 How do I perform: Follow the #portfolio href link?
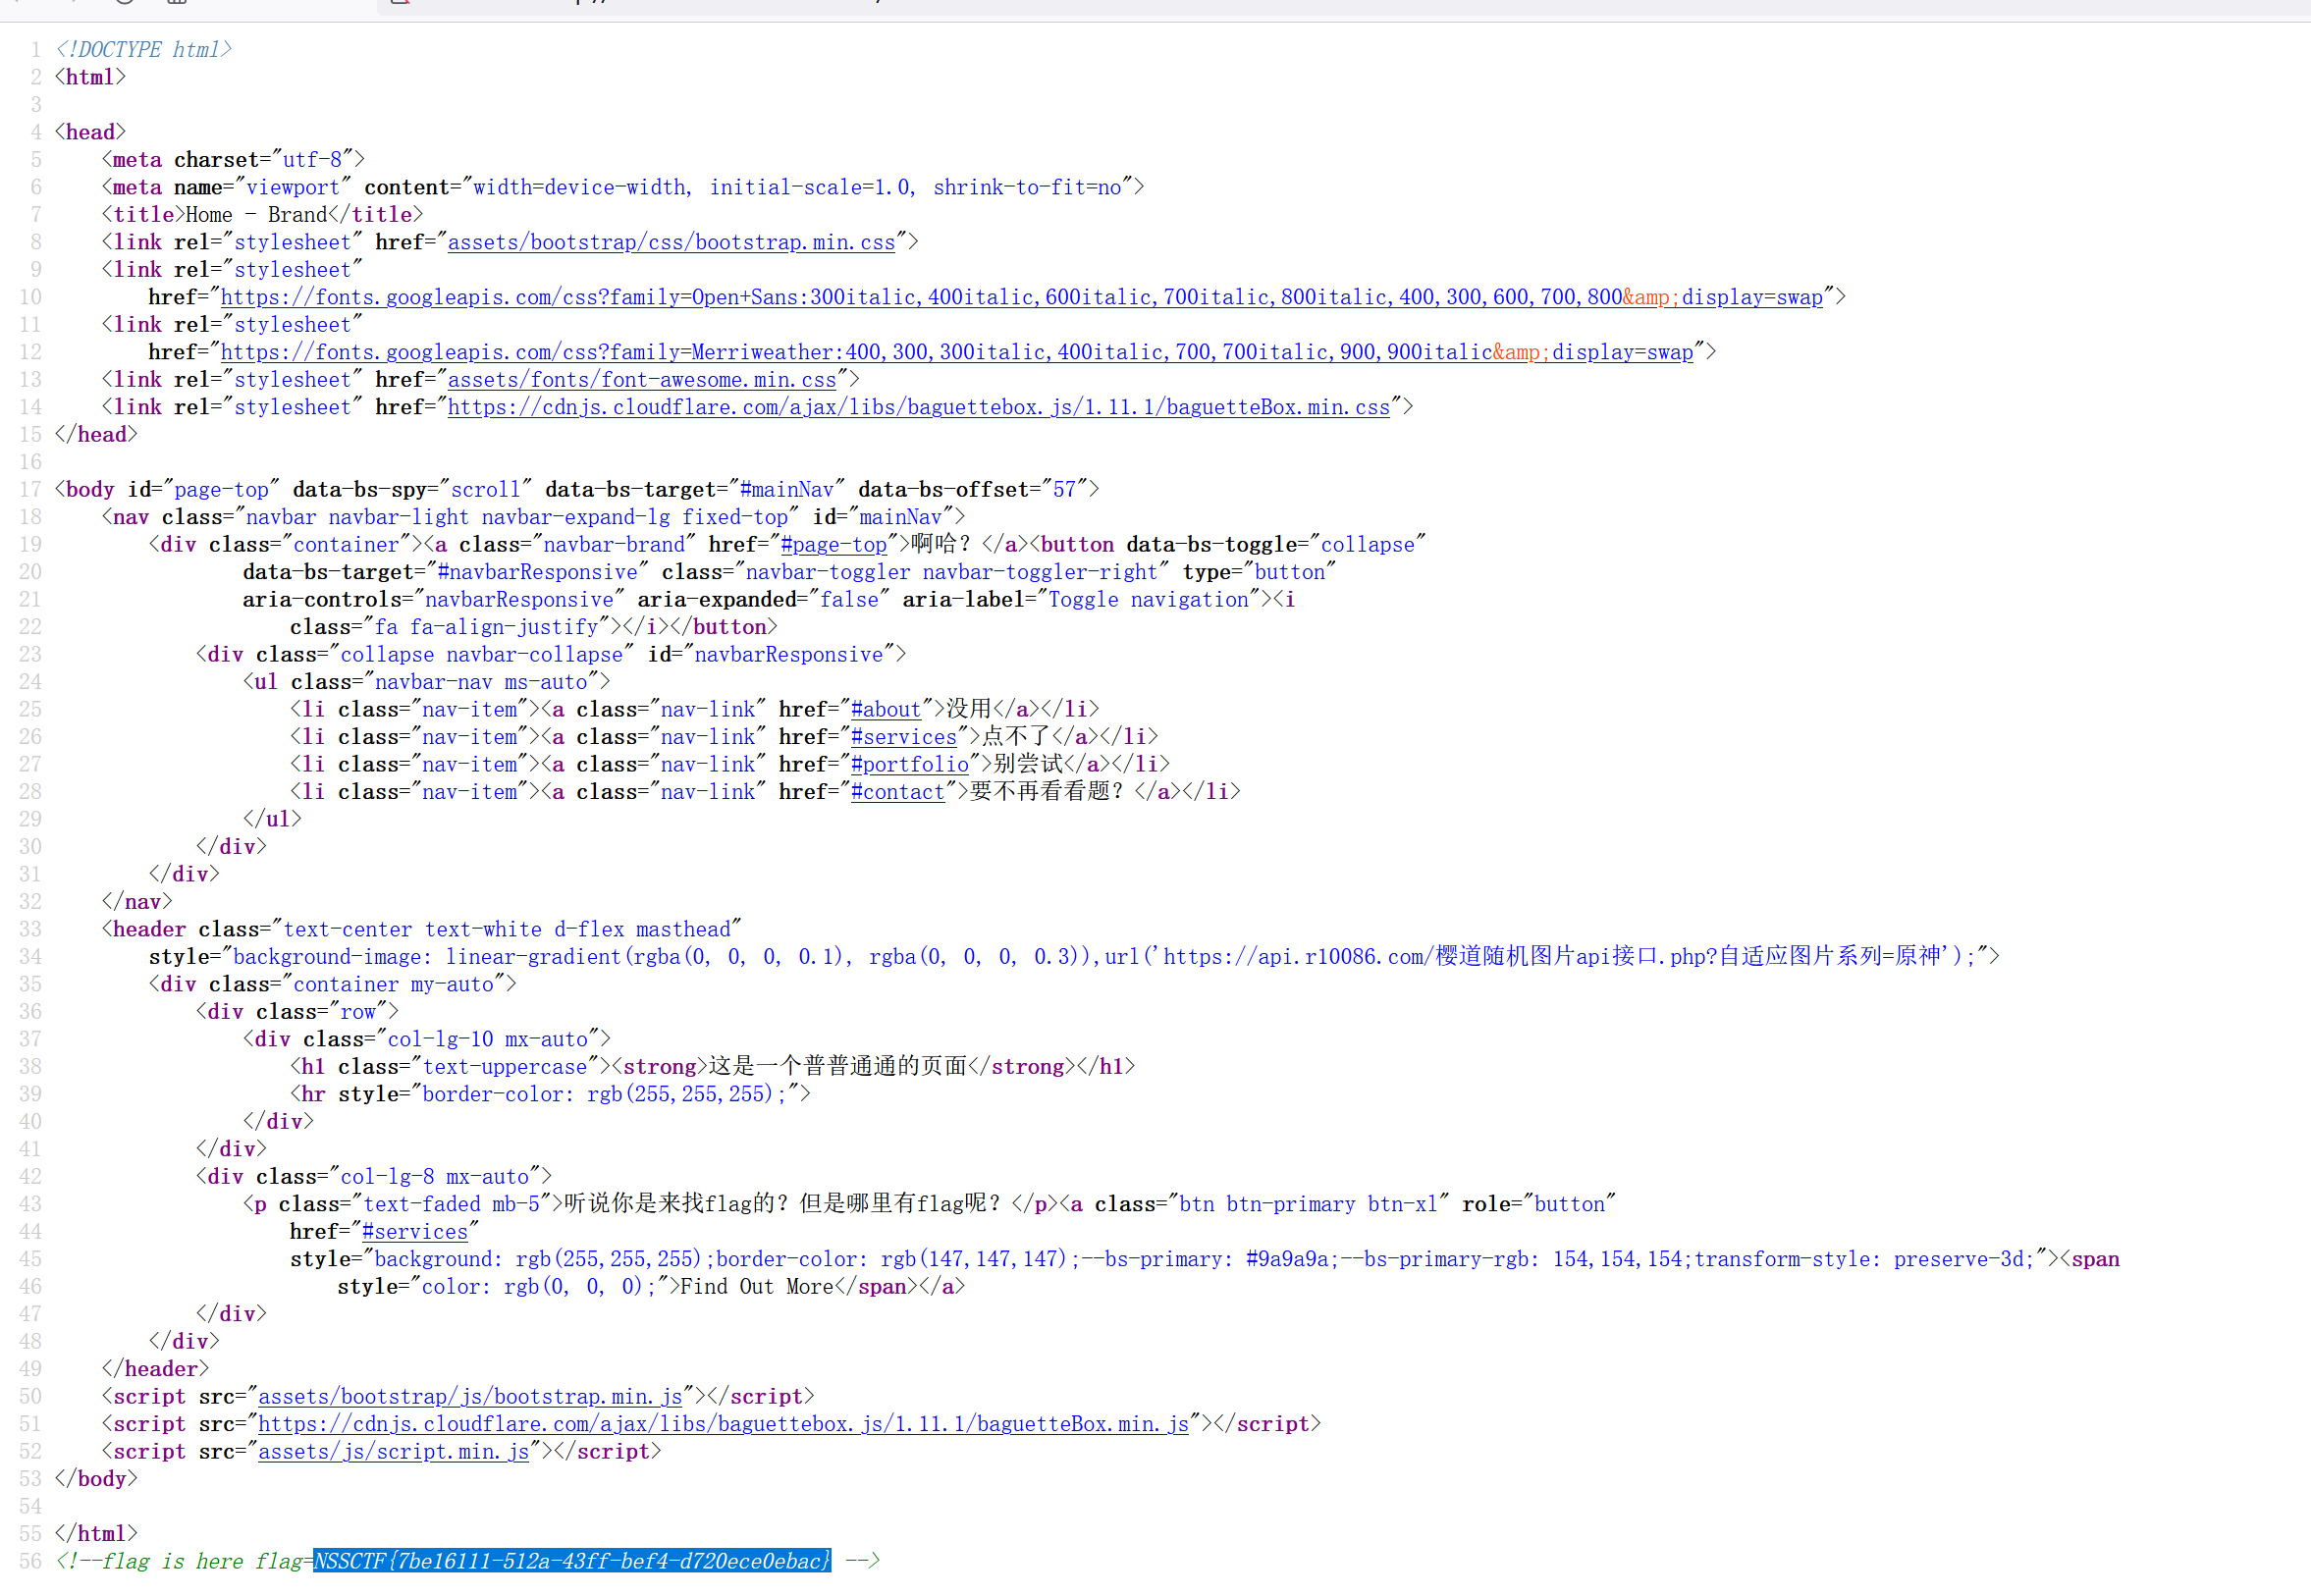point(909,765)
